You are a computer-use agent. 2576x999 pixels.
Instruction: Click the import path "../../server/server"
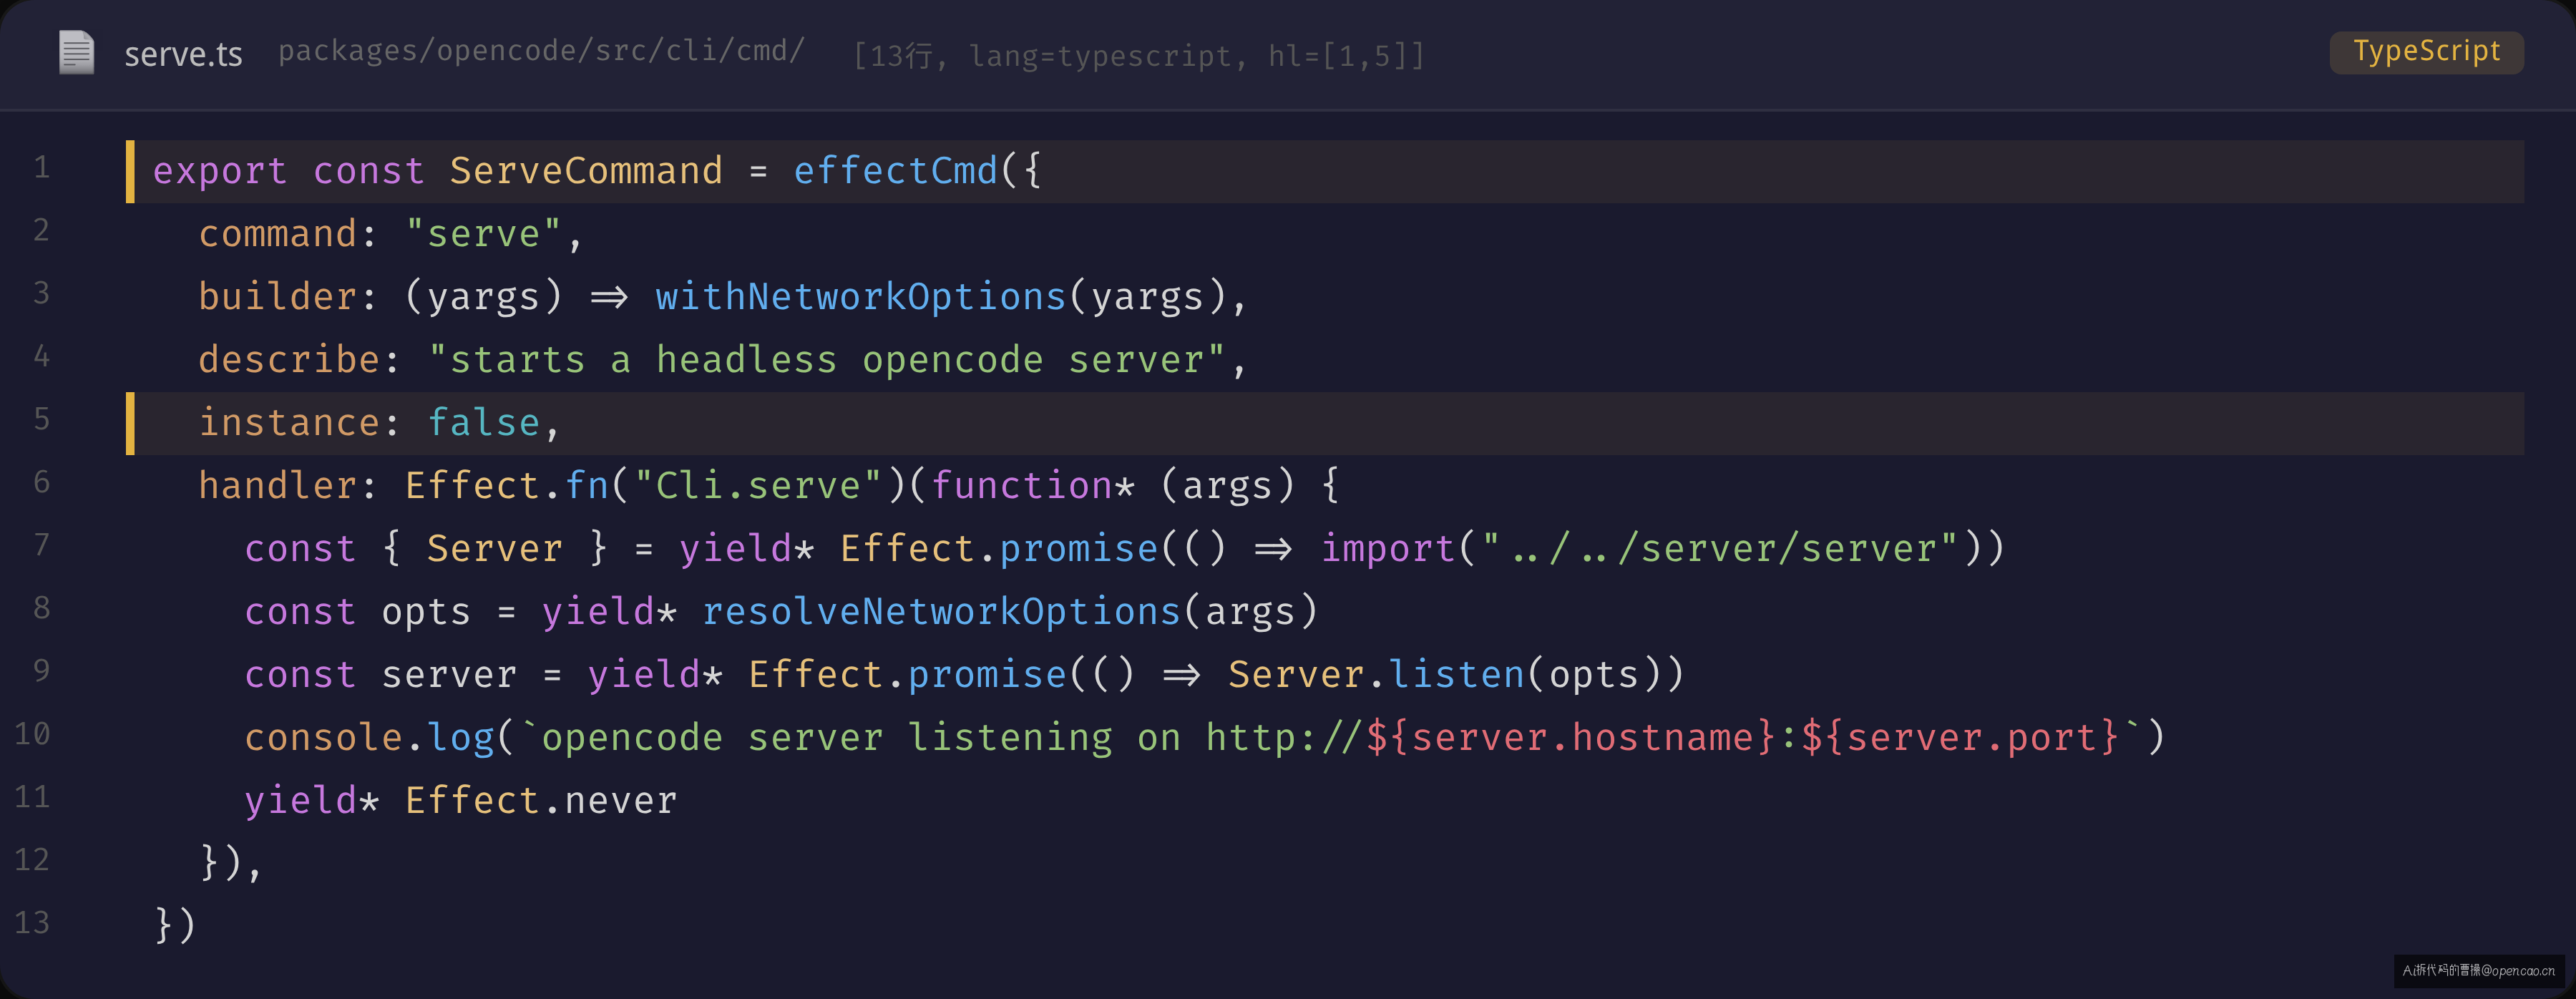1720,549
